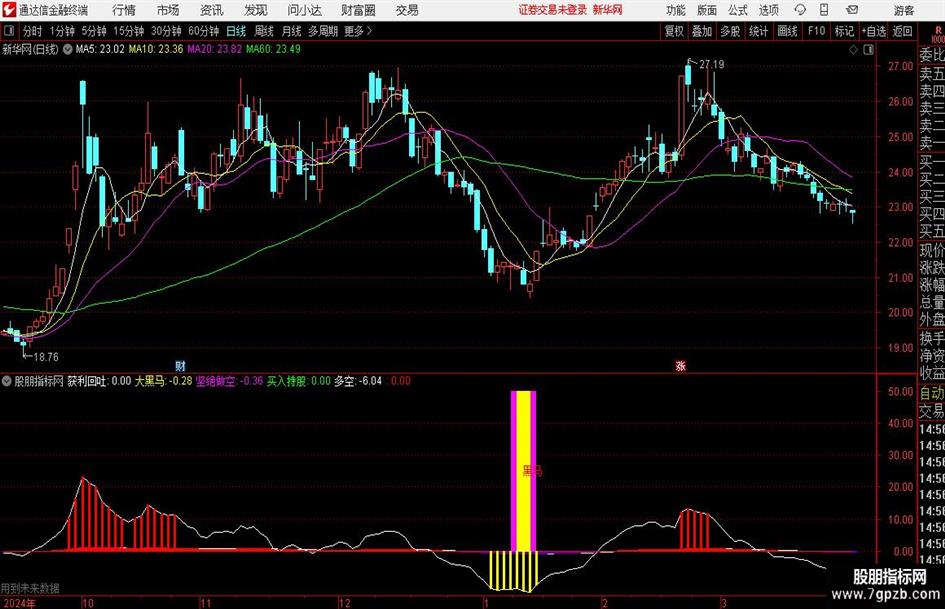The height and width of the screenshot is (609, 945).
Task: Click the 股朋指标网 indicator name
Action: point(39,381)
